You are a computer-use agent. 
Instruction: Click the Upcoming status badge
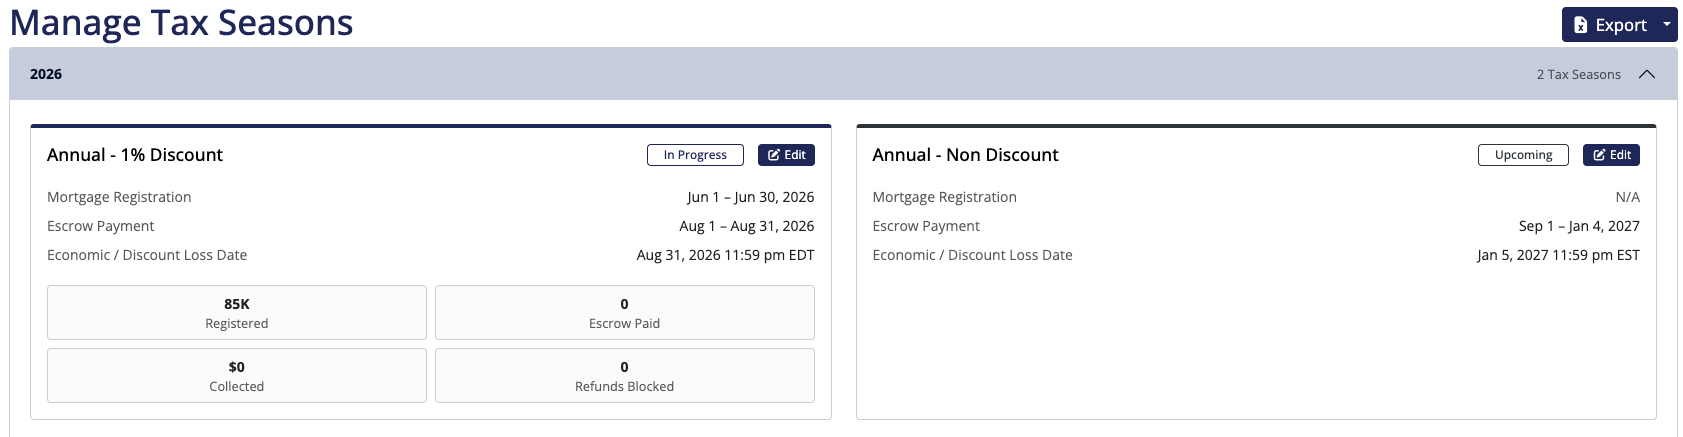[1523, 155]
